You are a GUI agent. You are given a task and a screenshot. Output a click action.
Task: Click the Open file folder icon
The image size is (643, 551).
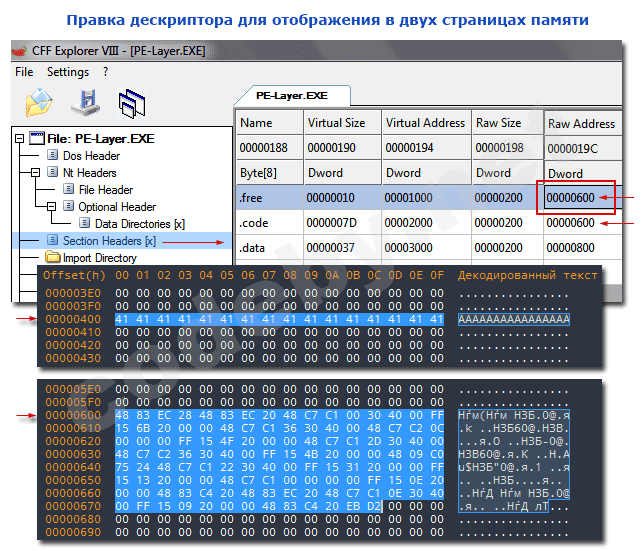point(39,102)
